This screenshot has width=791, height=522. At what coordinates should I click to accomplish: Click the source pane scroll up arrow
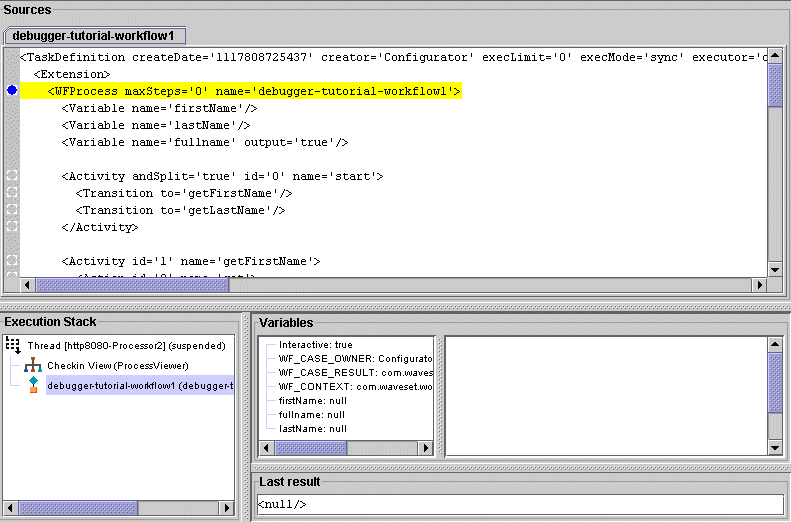point(775,55)
